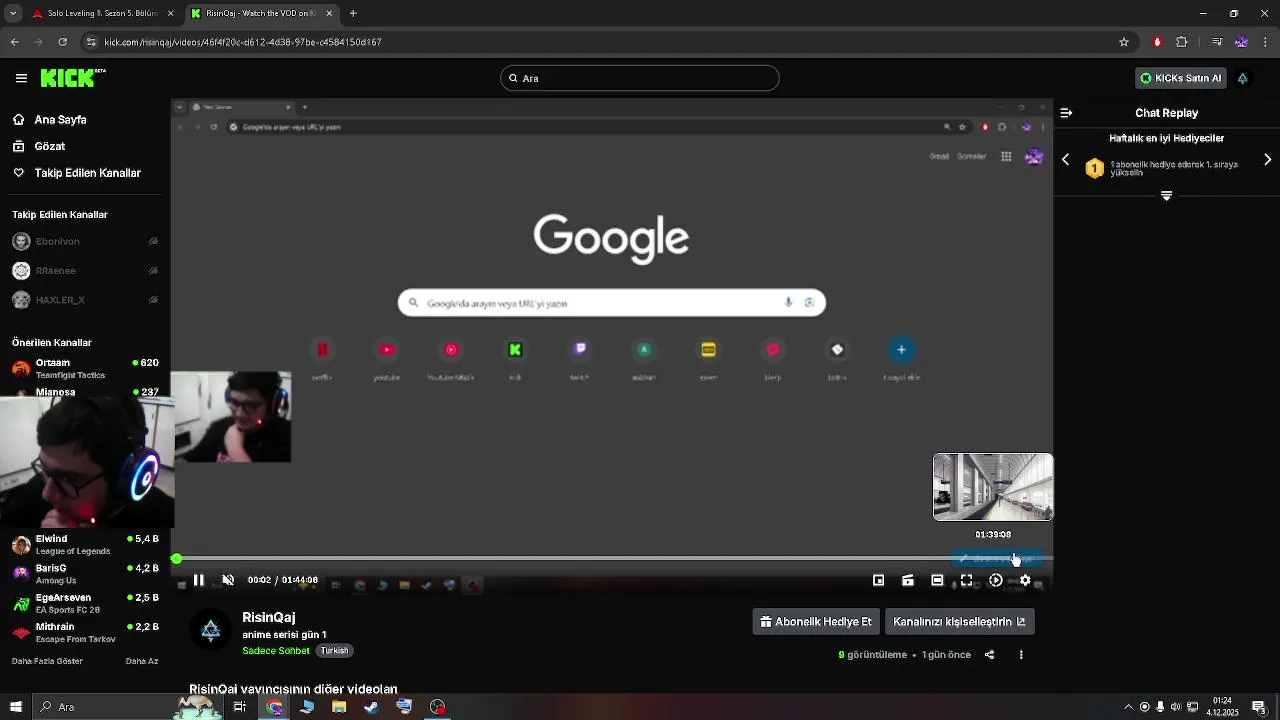Click the Abonelik Hediye Et button
The width and height of the screenshot is (1280, 720).
[816, 621]
